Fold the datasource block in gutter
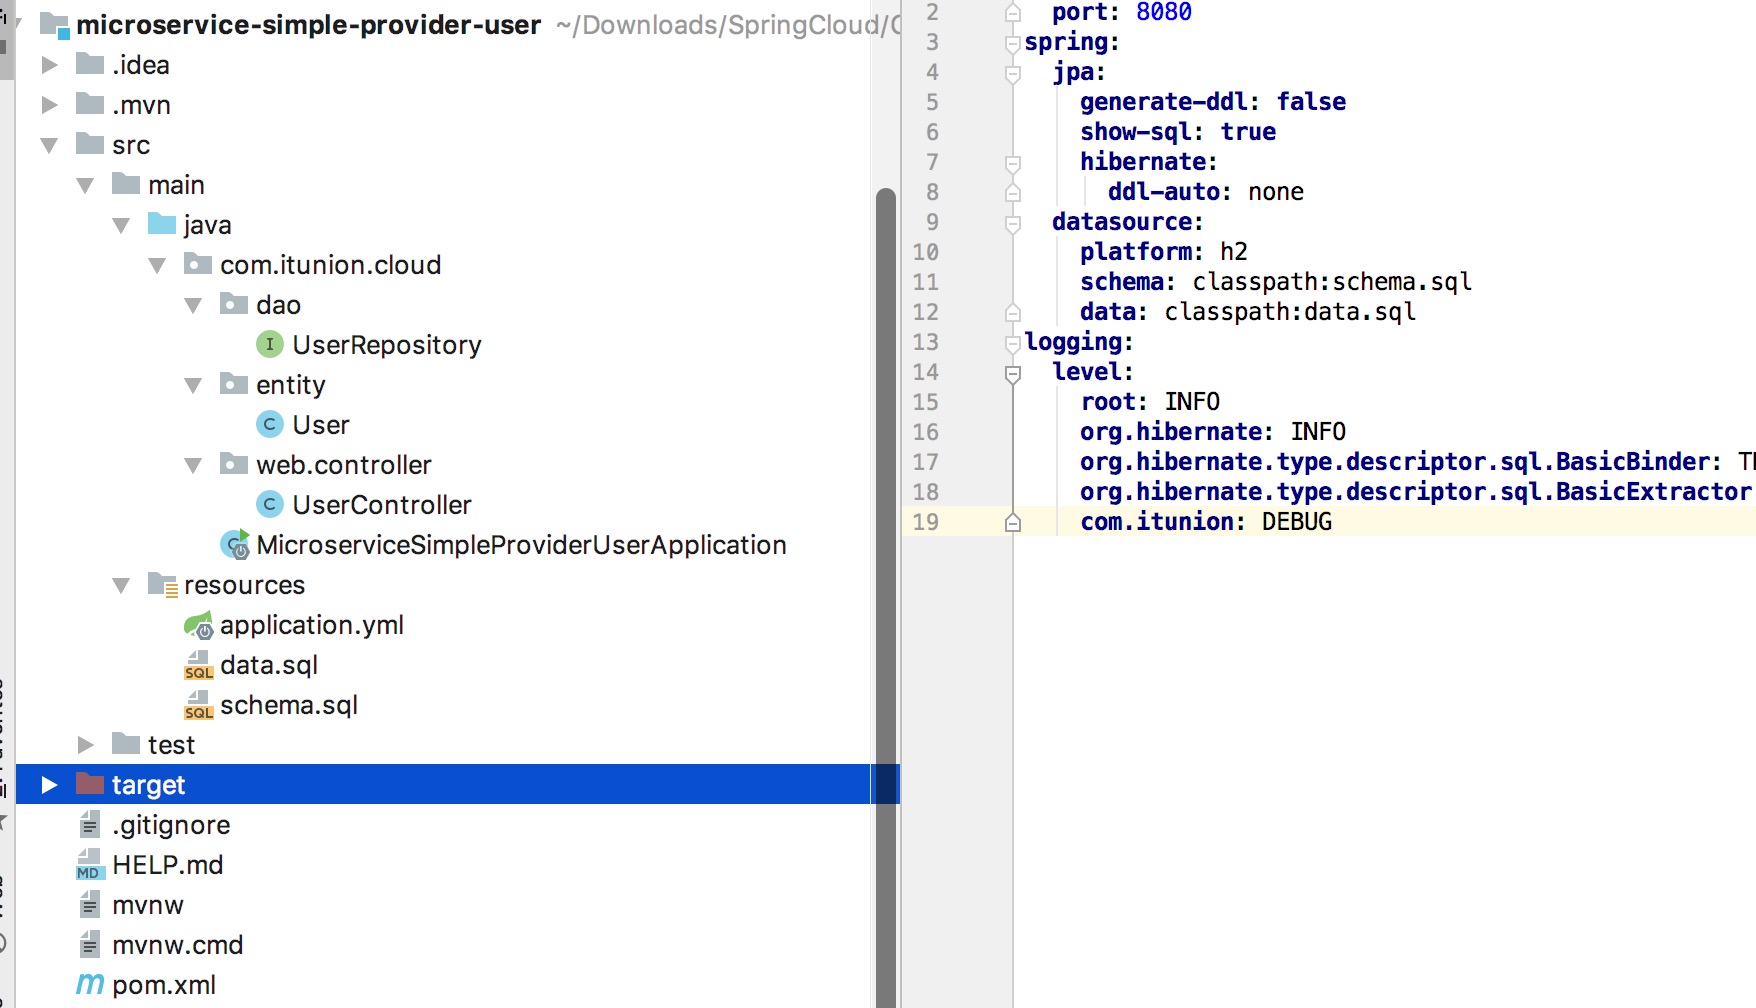This screenshot has width=1756, height=1008. pyautogui.click(x=1013, y=223)
